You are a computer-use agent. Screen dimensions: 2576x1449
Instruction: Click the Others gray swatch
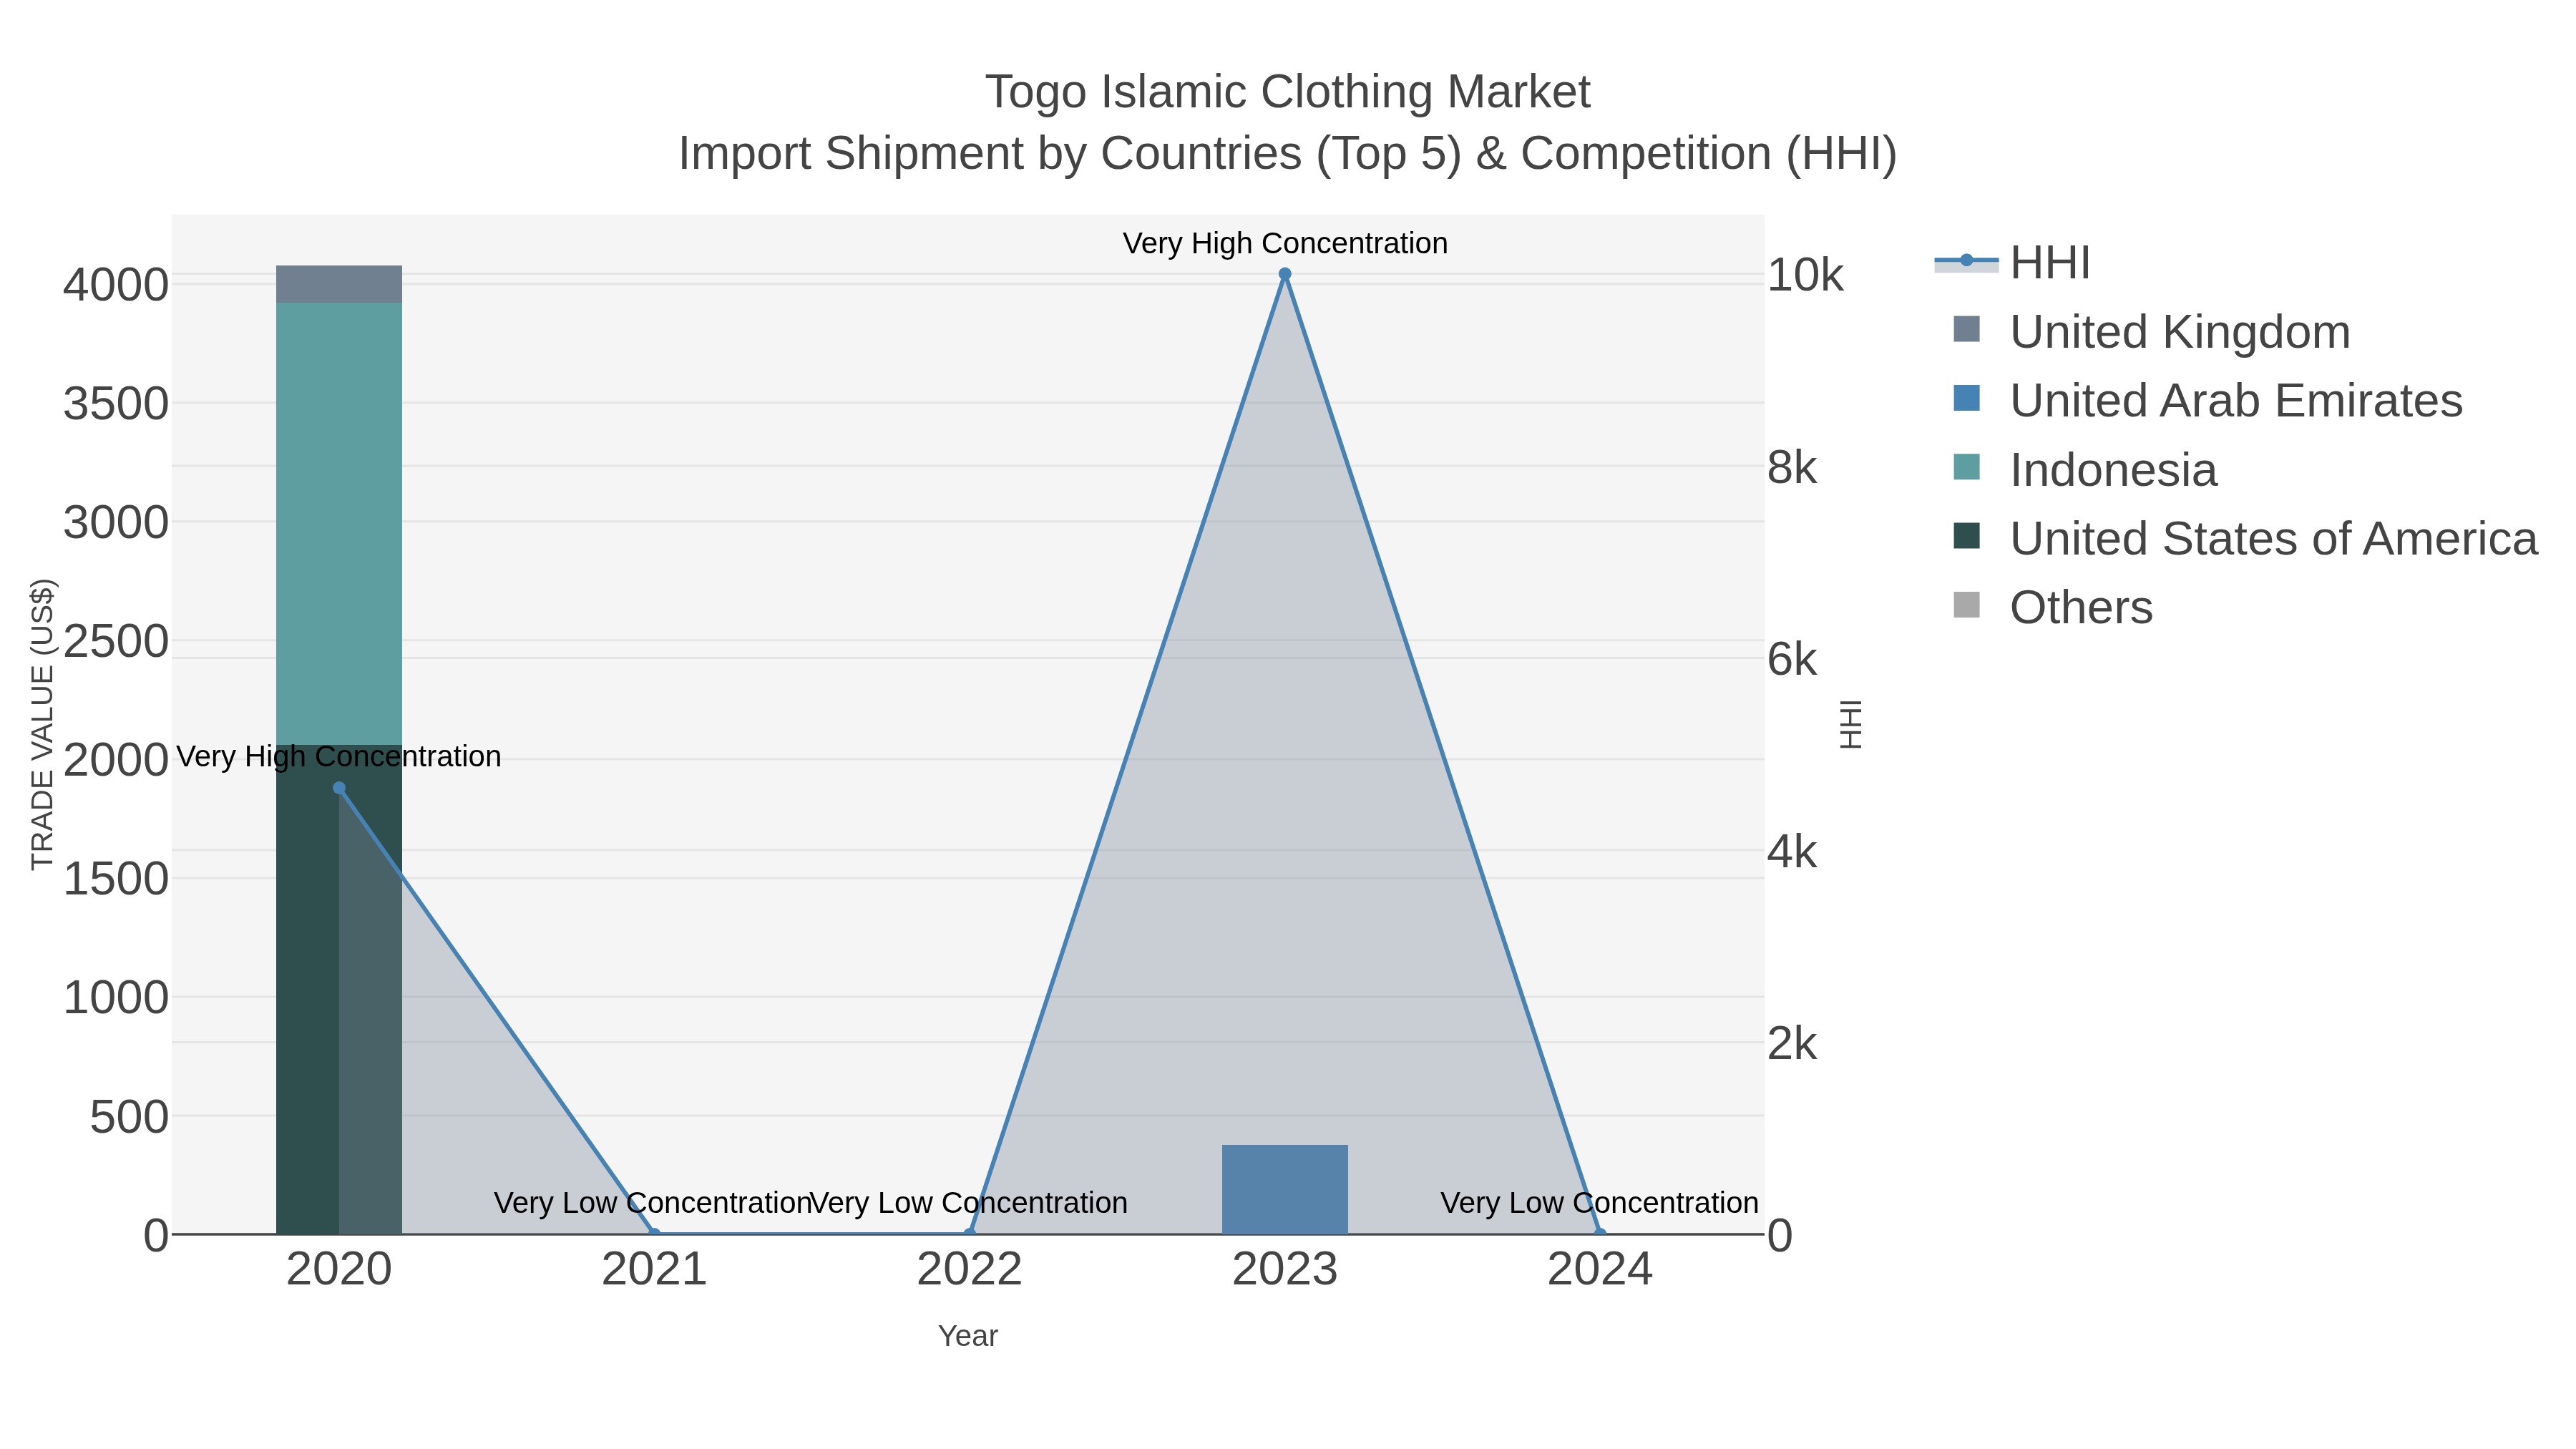pyautogui.click(x=1966, y=605)
